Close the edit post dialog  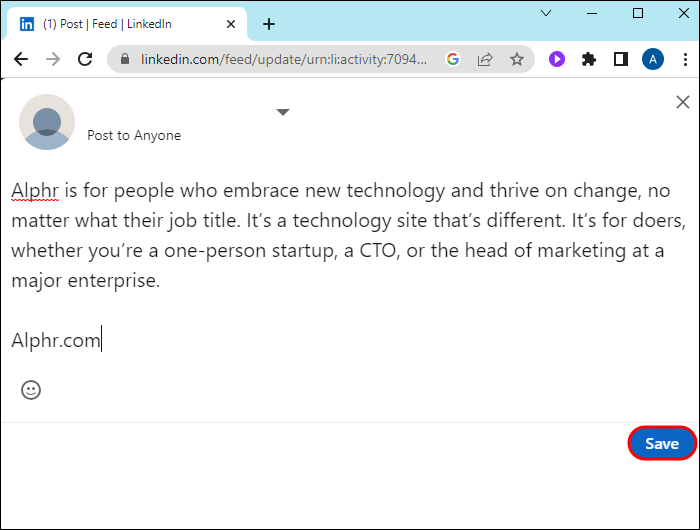click(x=683, y=102)
